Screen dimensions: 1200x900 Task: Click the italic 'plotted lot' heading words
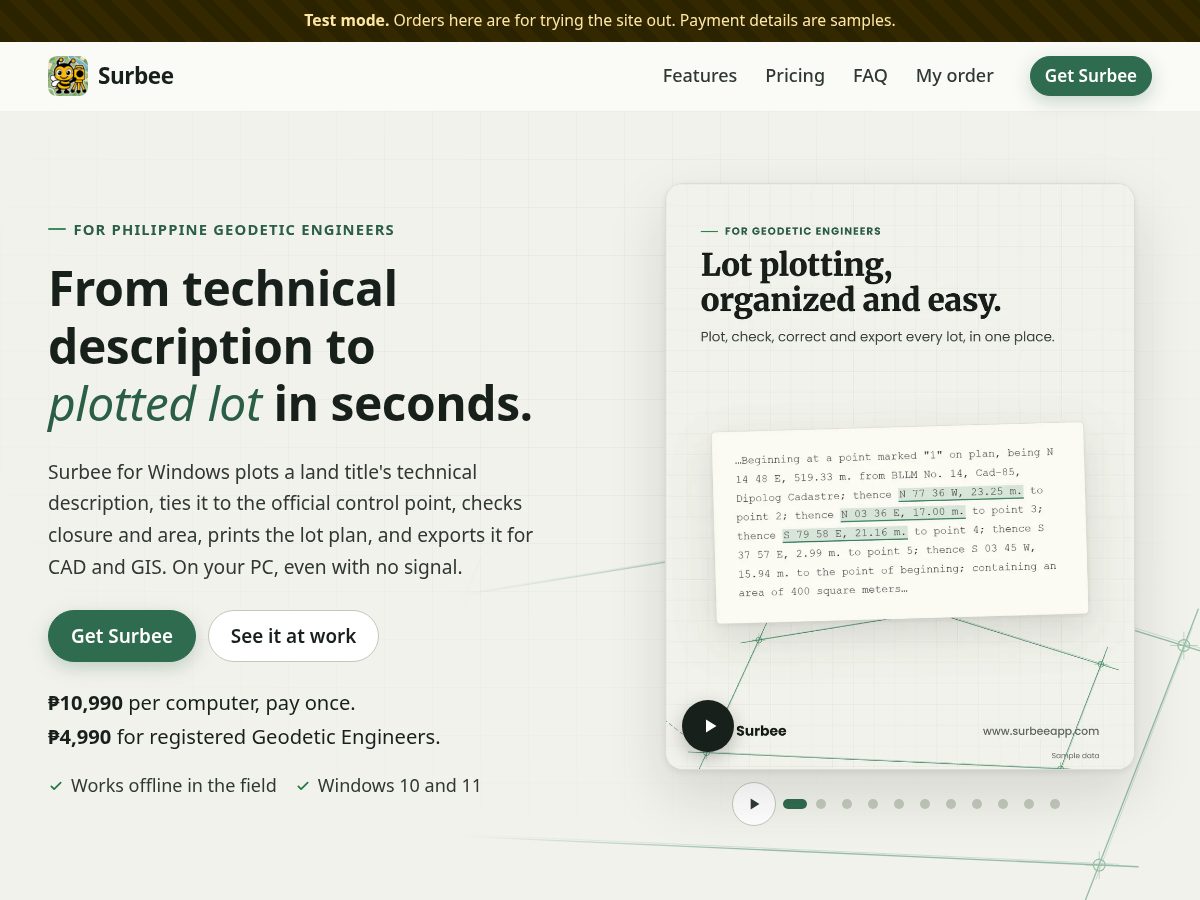pyautogui.click(x=155, y=404)
